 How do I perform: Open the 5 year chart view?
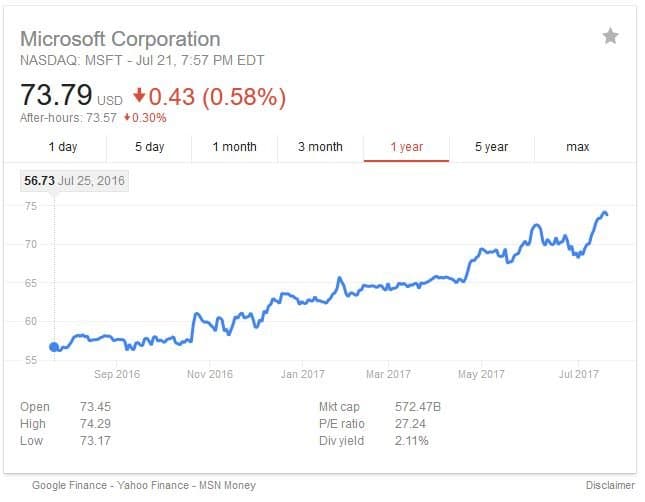[492, 147]
